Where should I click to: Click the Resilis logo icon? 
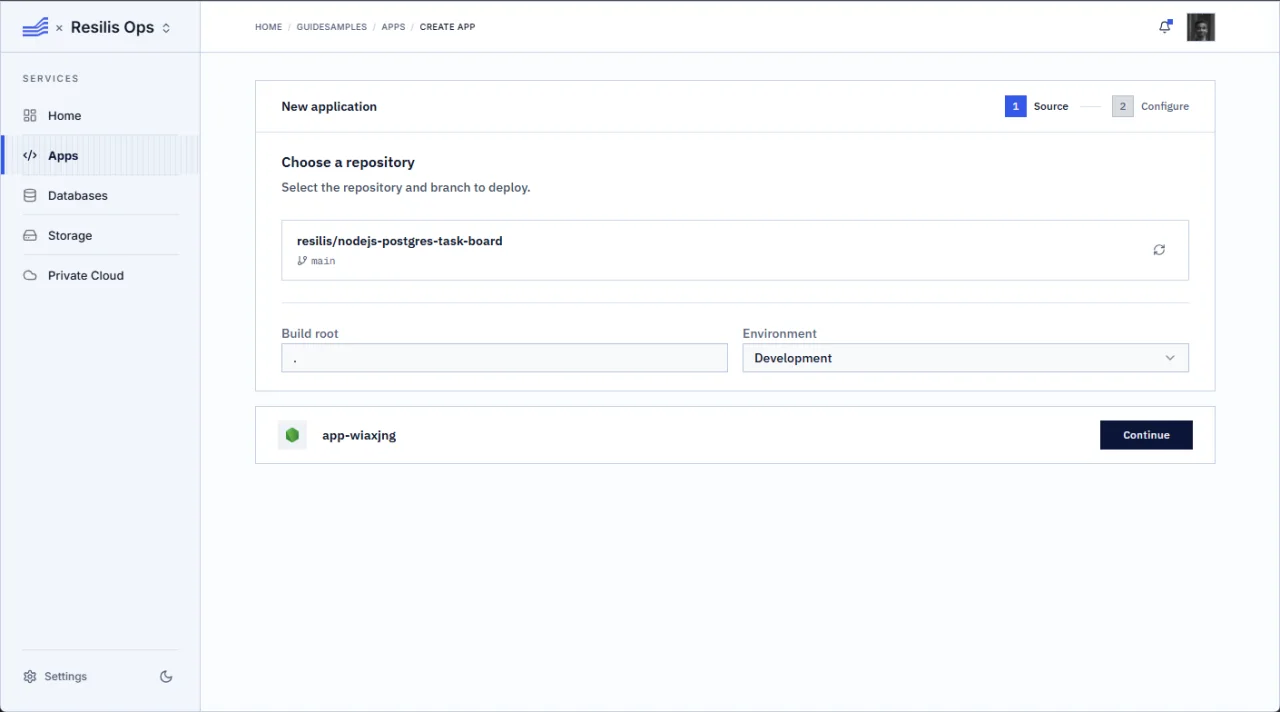tap(35, 27)
